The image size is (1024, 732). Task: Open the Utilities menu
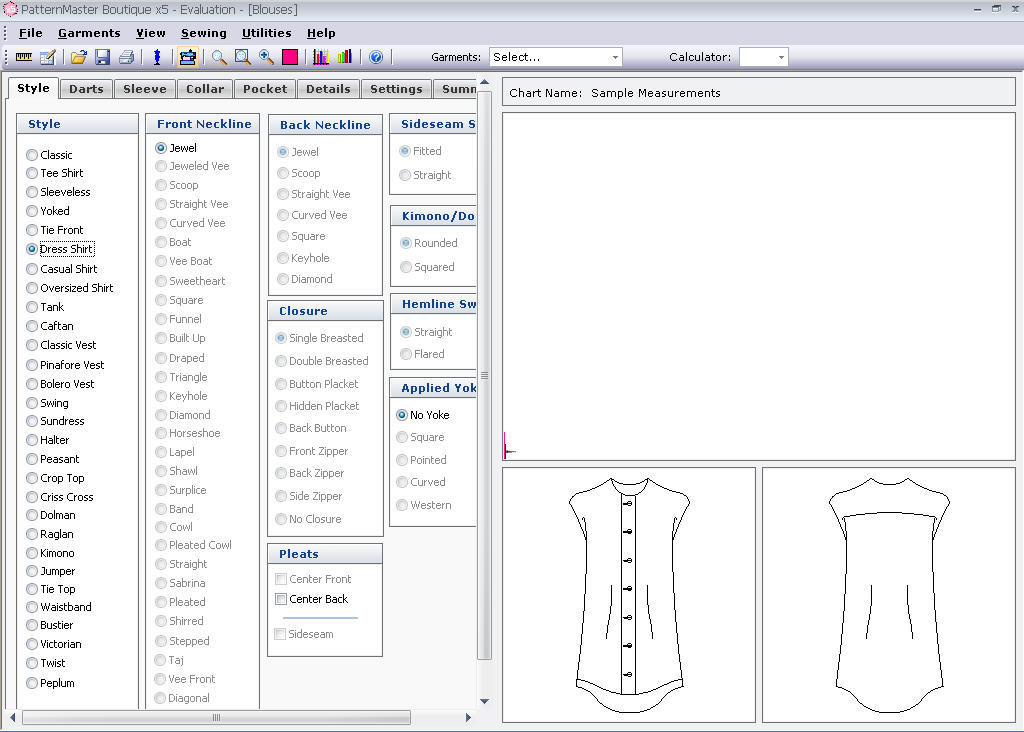(x=266, y=33)
